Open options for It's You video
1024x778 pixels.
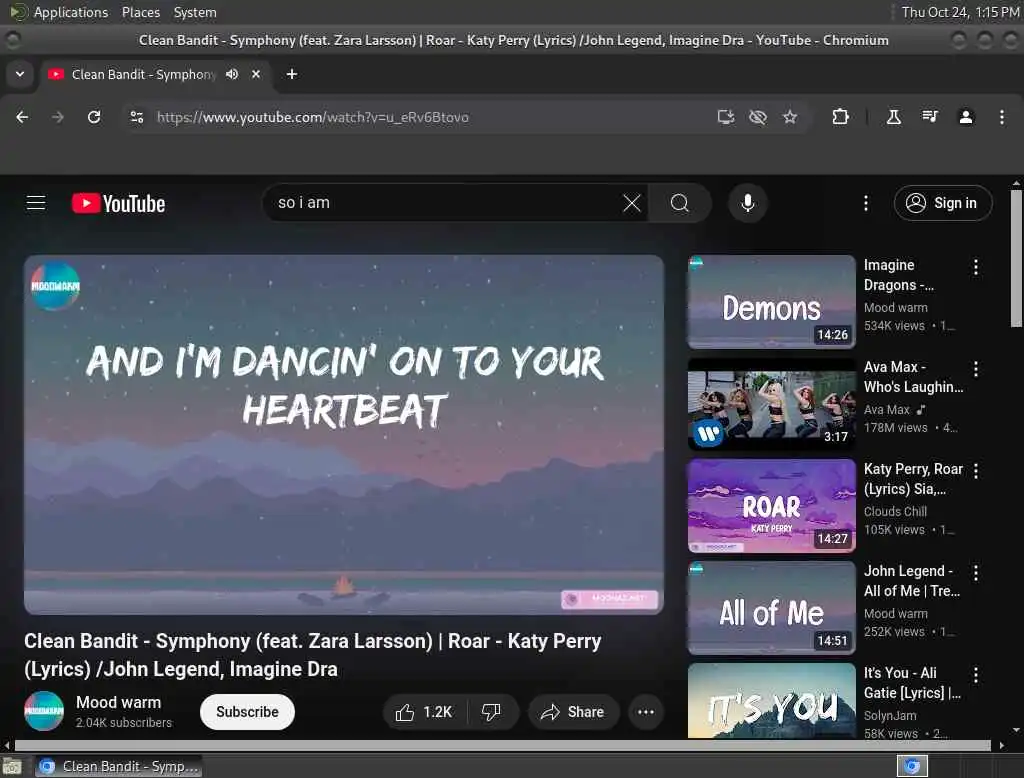[x=976, y=675]
